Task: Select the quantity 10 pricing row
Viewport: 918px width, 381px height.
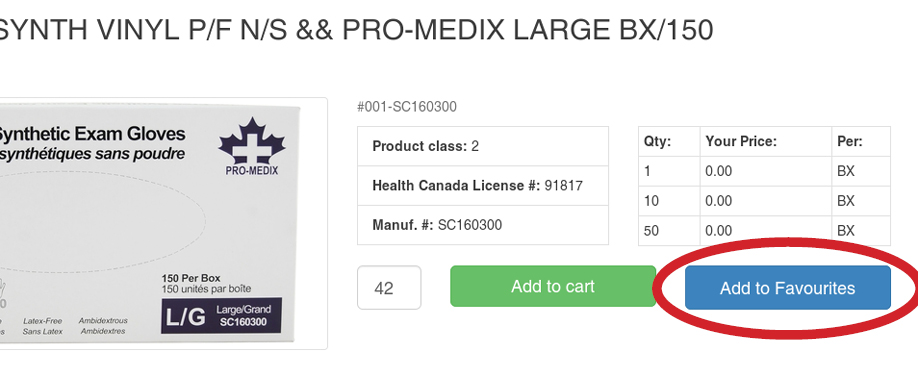Action: tap(765, 201)
